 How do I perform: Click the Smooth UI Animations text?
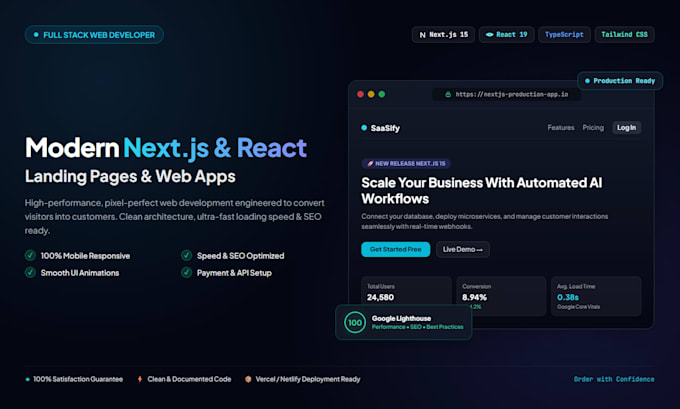pos(80,273)
